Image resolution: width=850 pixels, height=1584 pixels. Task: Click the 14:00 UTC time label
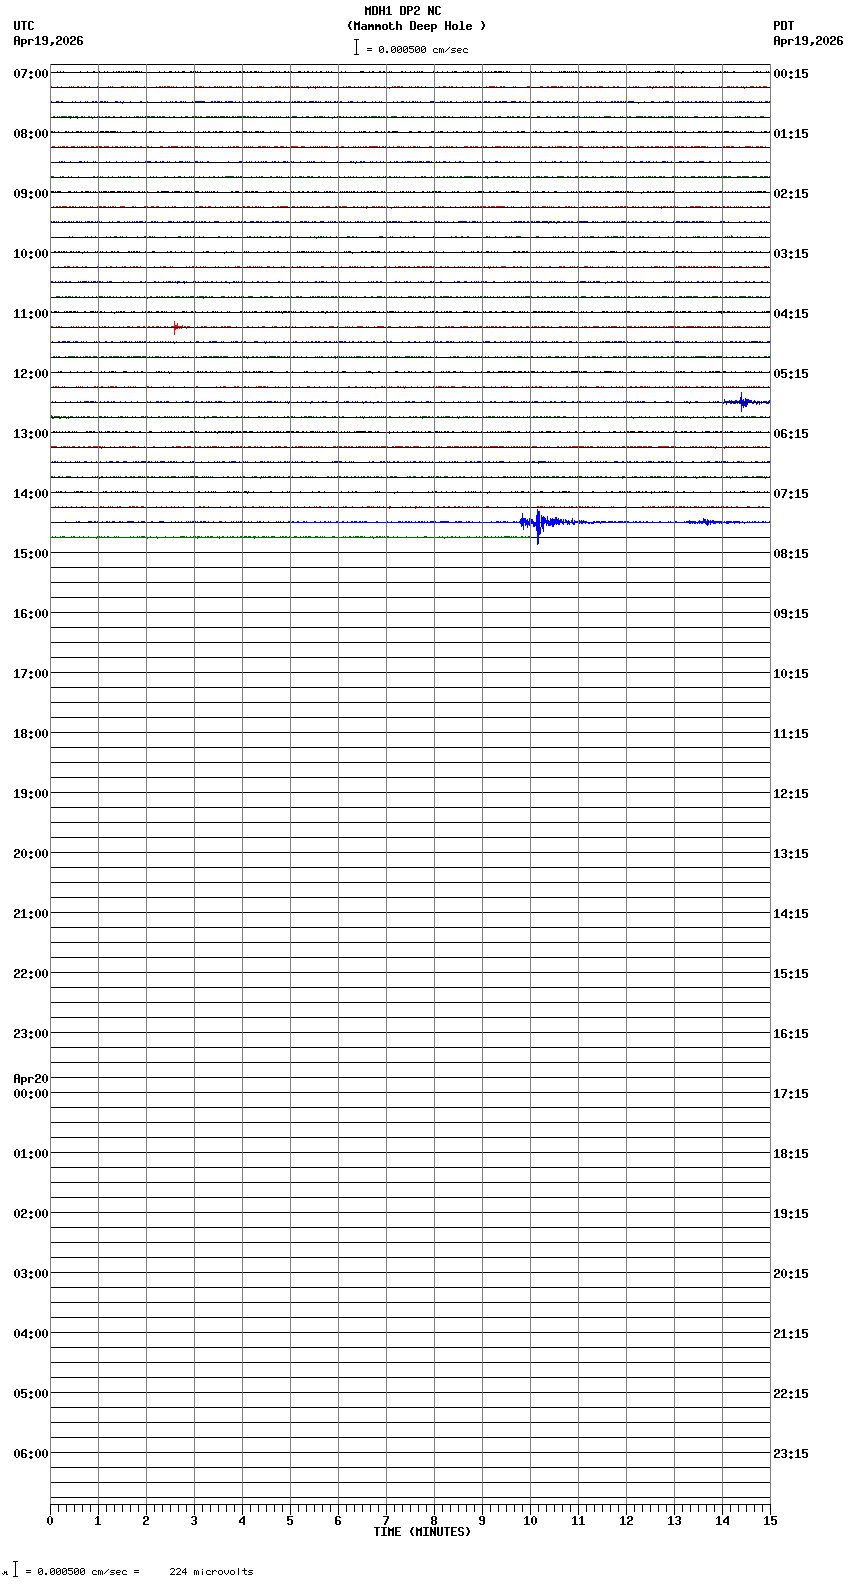(31, 494)
